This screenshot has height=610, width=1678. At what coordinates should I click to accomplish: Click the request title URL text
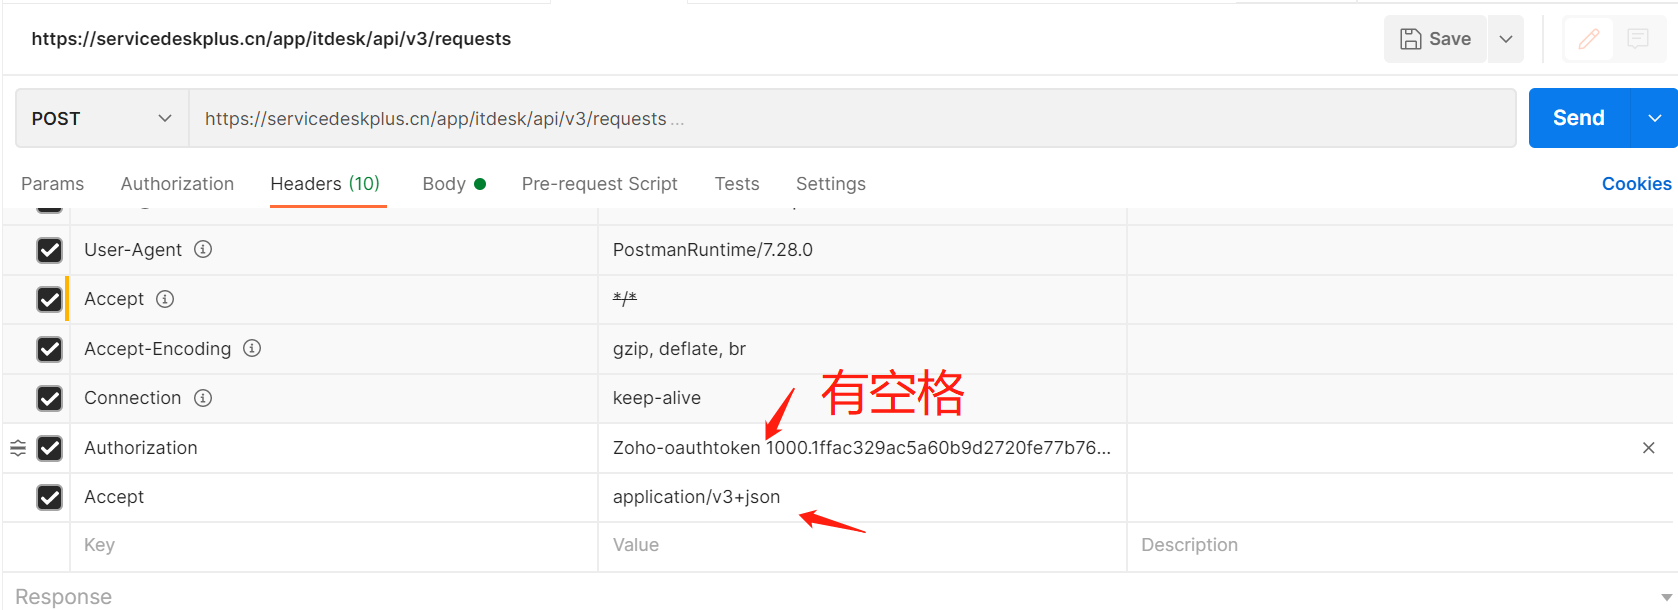pyautogui.click(x=271, y=39)
